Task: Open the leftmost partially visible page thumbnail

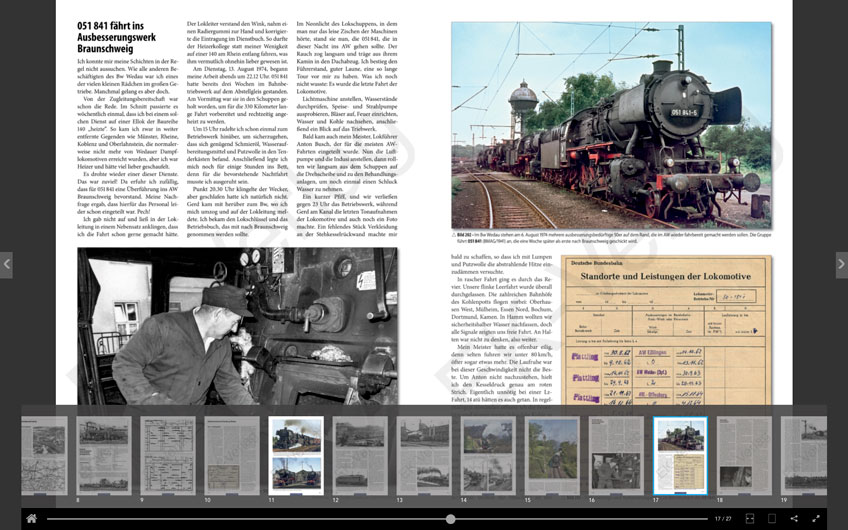Action: click(x=44, y=455)
